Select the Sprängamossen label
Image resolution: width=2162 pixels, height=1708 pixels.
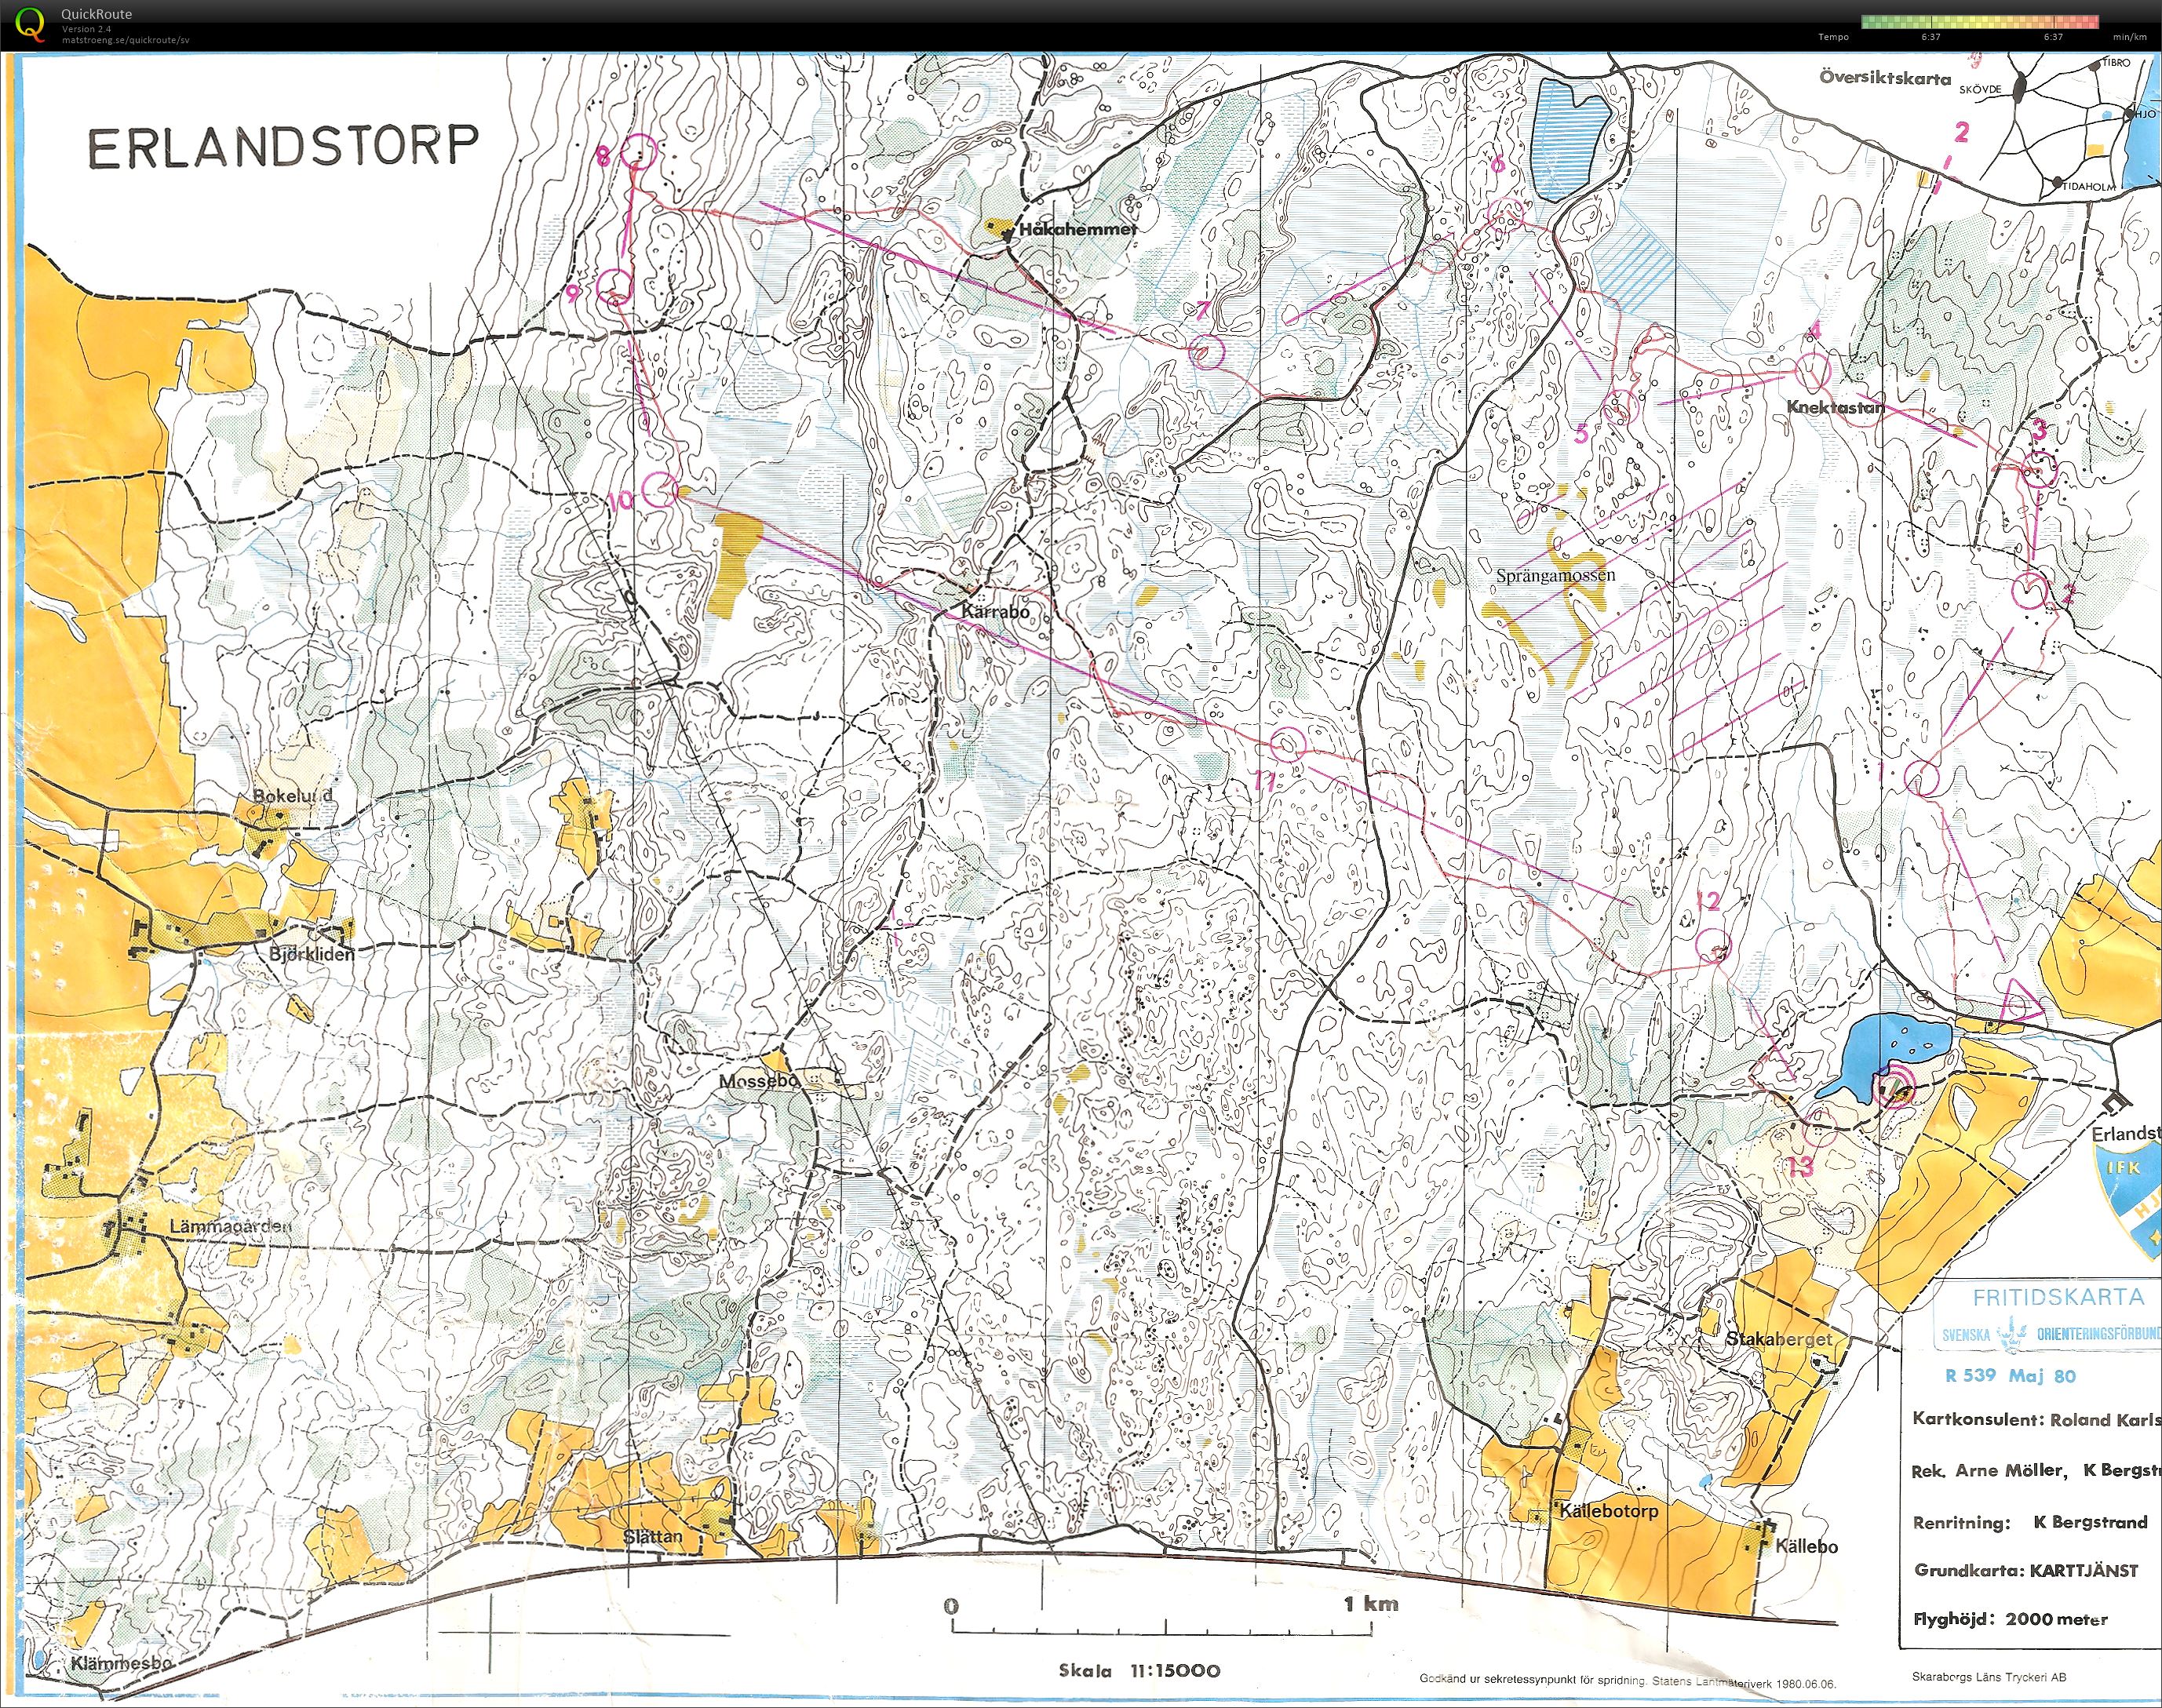click(1555, 576)
